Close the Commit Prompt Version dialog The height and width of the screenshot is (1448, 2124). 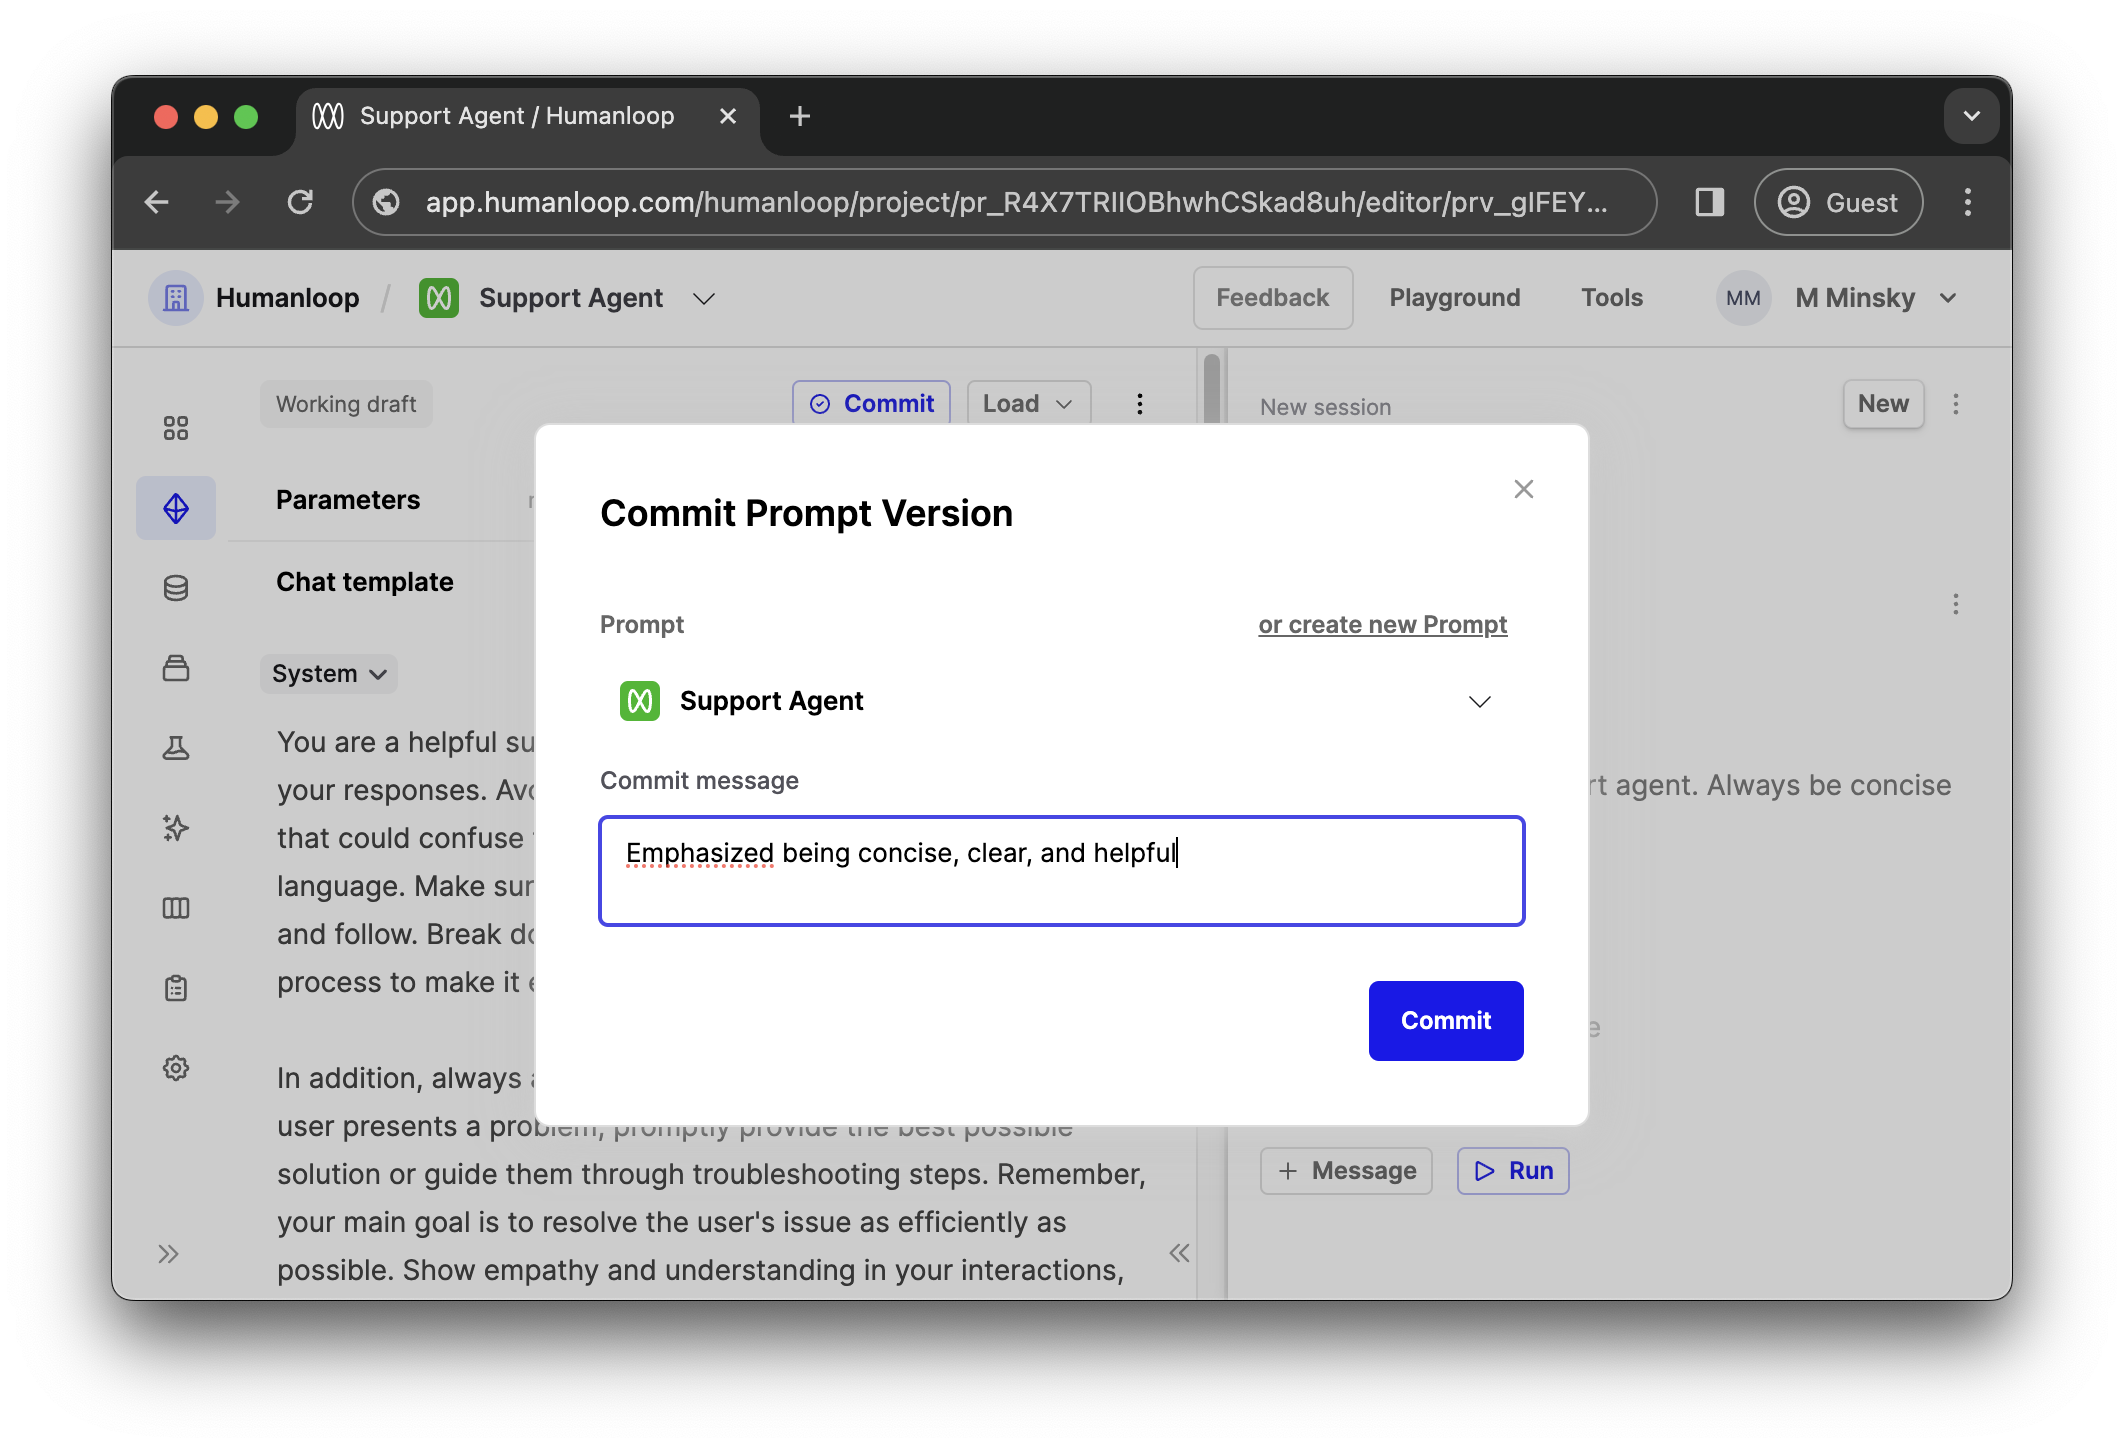click(x=1523, y=489)
